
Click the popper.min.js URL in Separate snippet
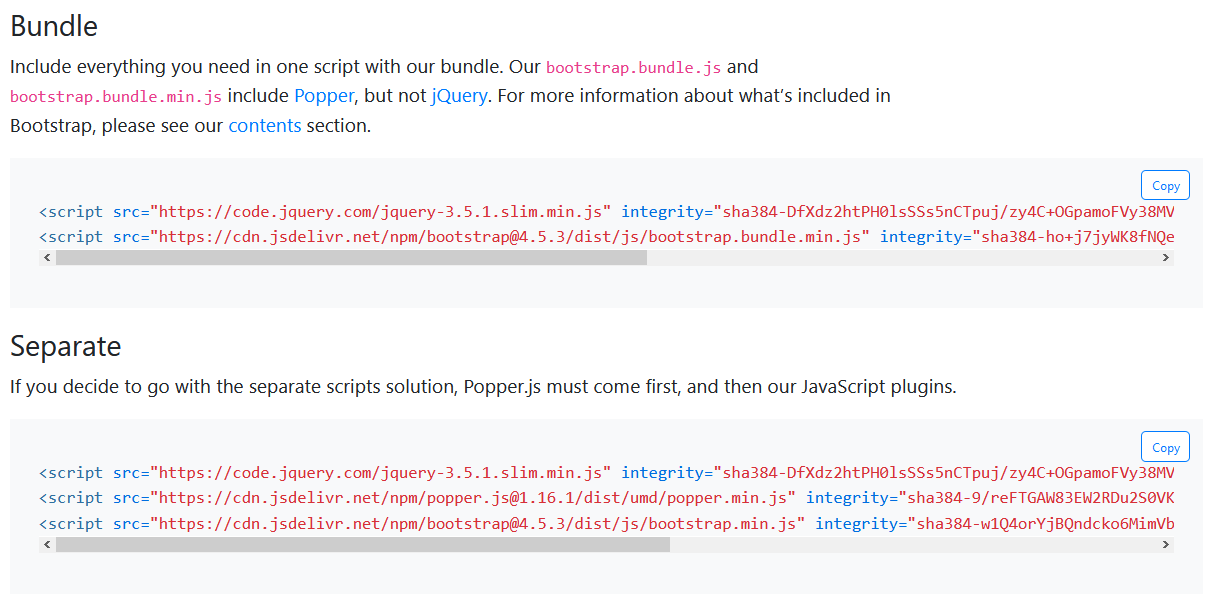(473, 498)
